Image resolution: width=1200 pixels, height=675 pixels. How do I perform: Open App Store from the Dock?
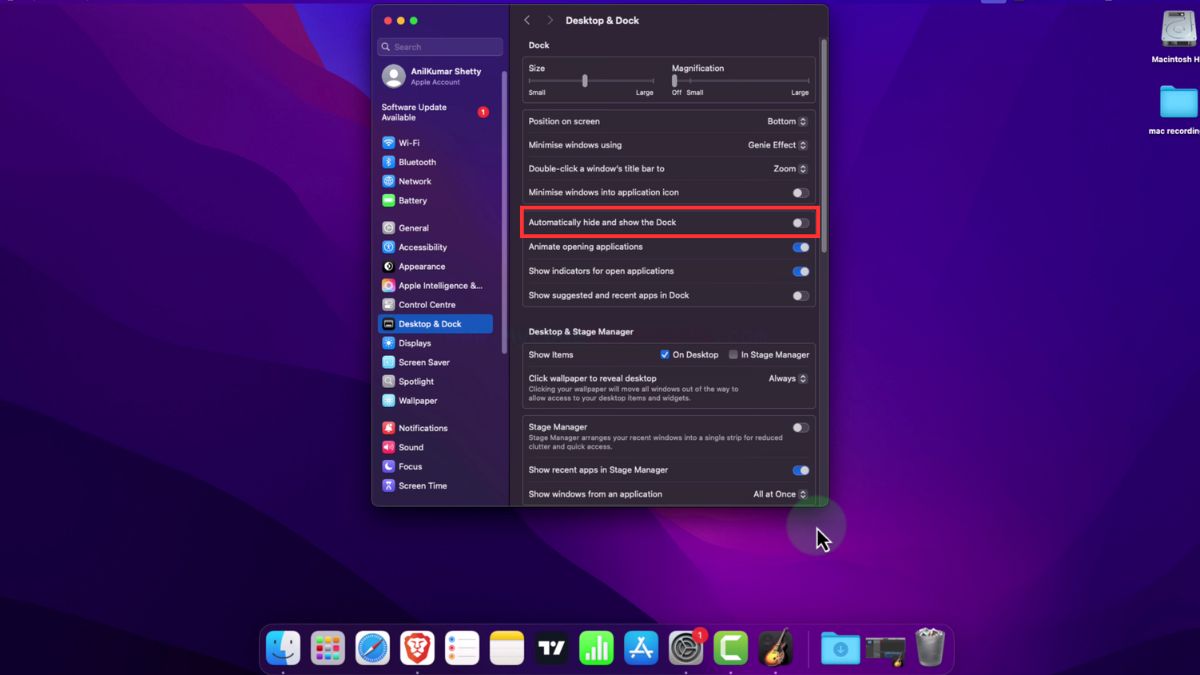[x=641, y=648]
